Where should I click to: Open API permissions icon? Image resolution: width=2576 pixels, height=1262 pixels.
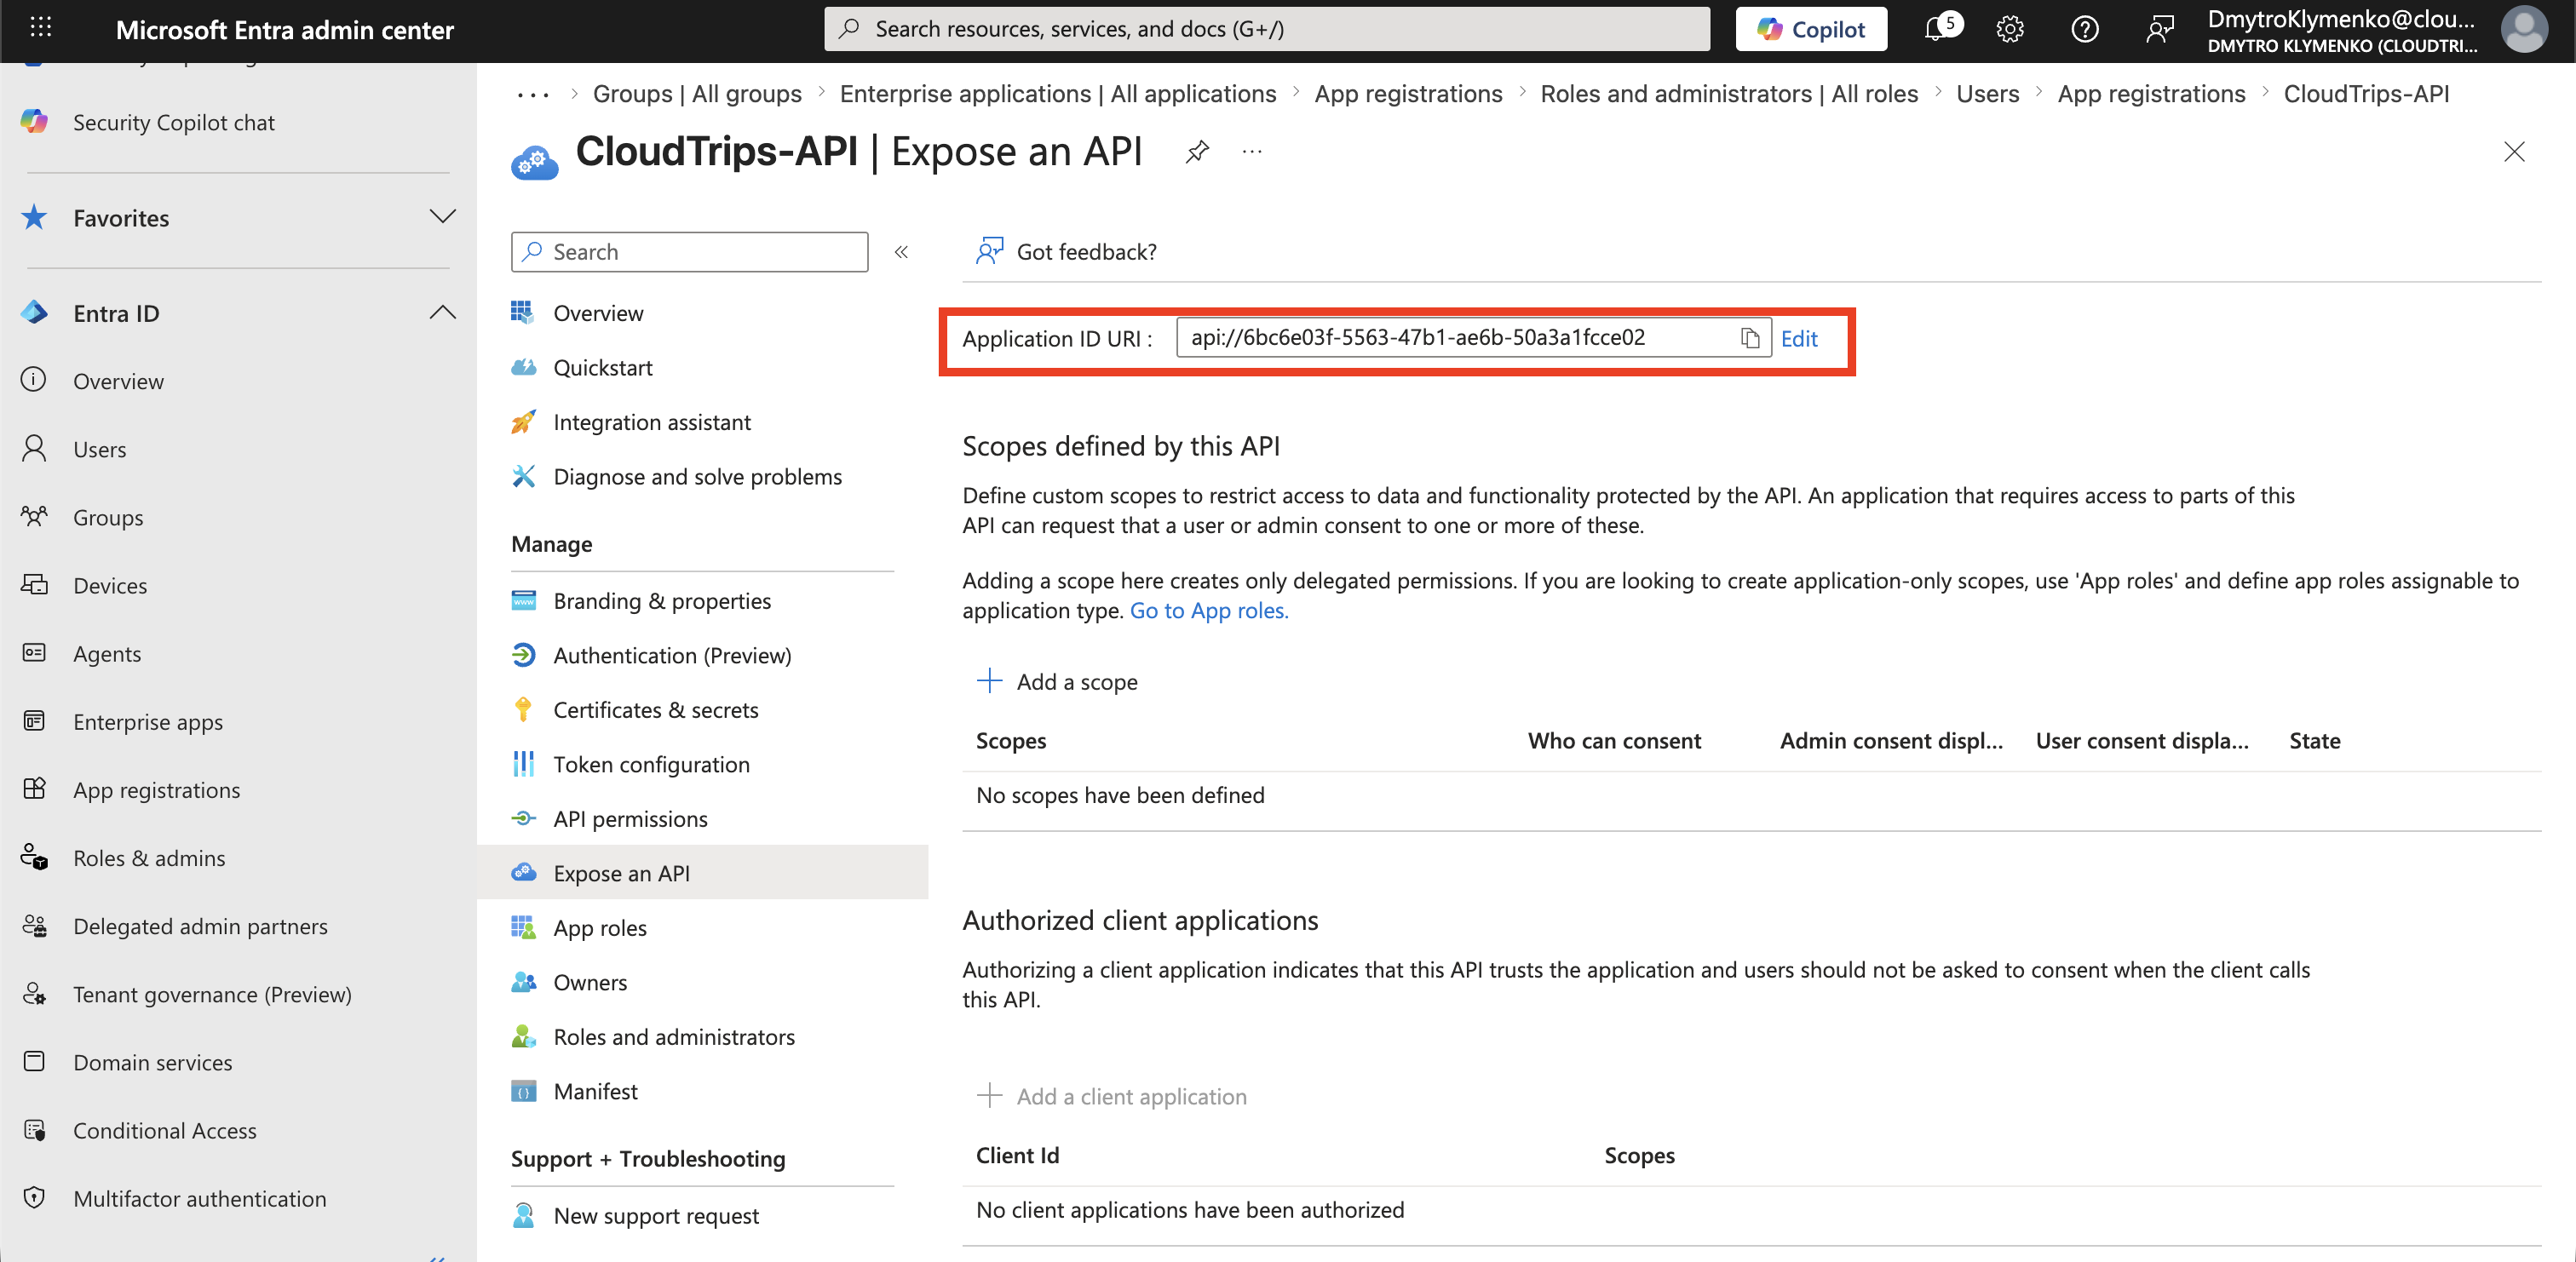point(524,818)
